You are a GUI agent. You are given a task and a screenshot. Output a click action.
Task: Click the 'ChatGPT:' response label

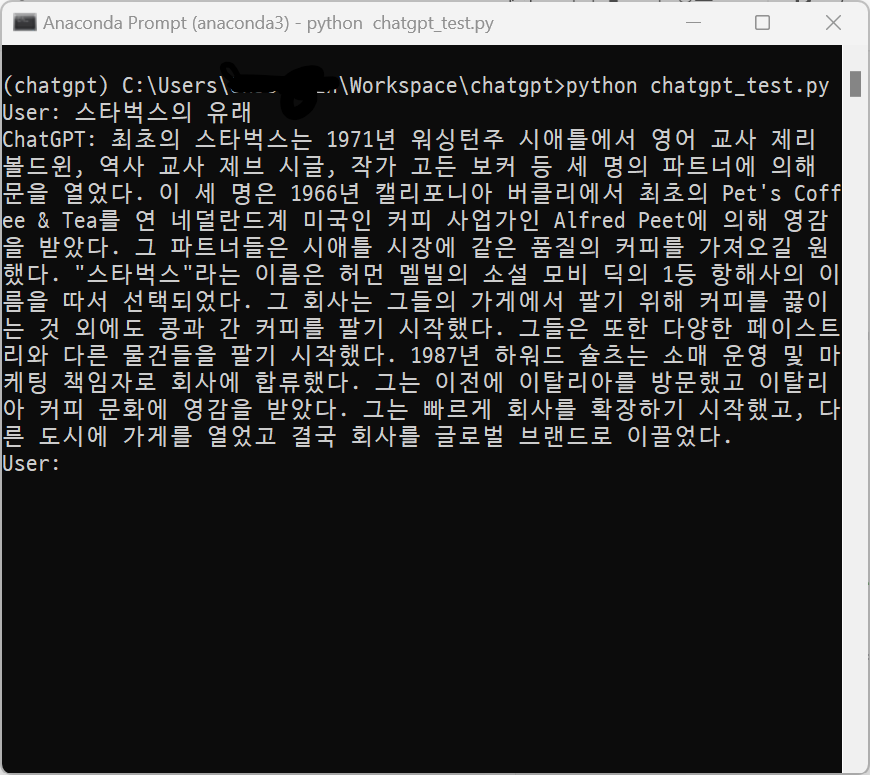pyautogui.click(x=50, y=139)
